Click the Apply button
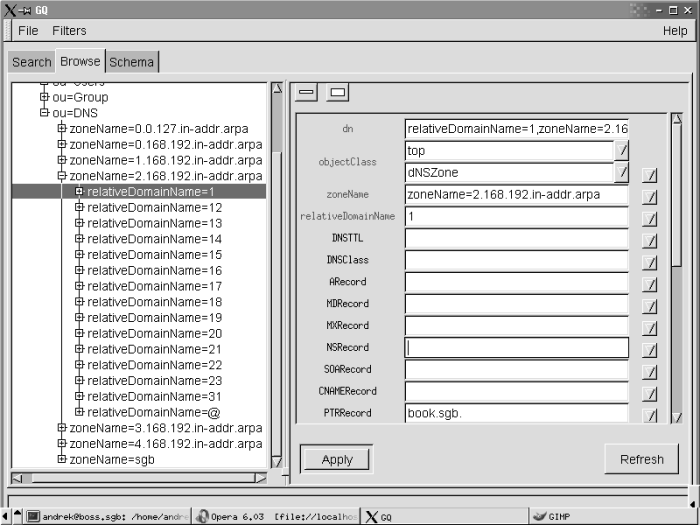The height and width of the screenshot is (525, 700). [337, 459]
